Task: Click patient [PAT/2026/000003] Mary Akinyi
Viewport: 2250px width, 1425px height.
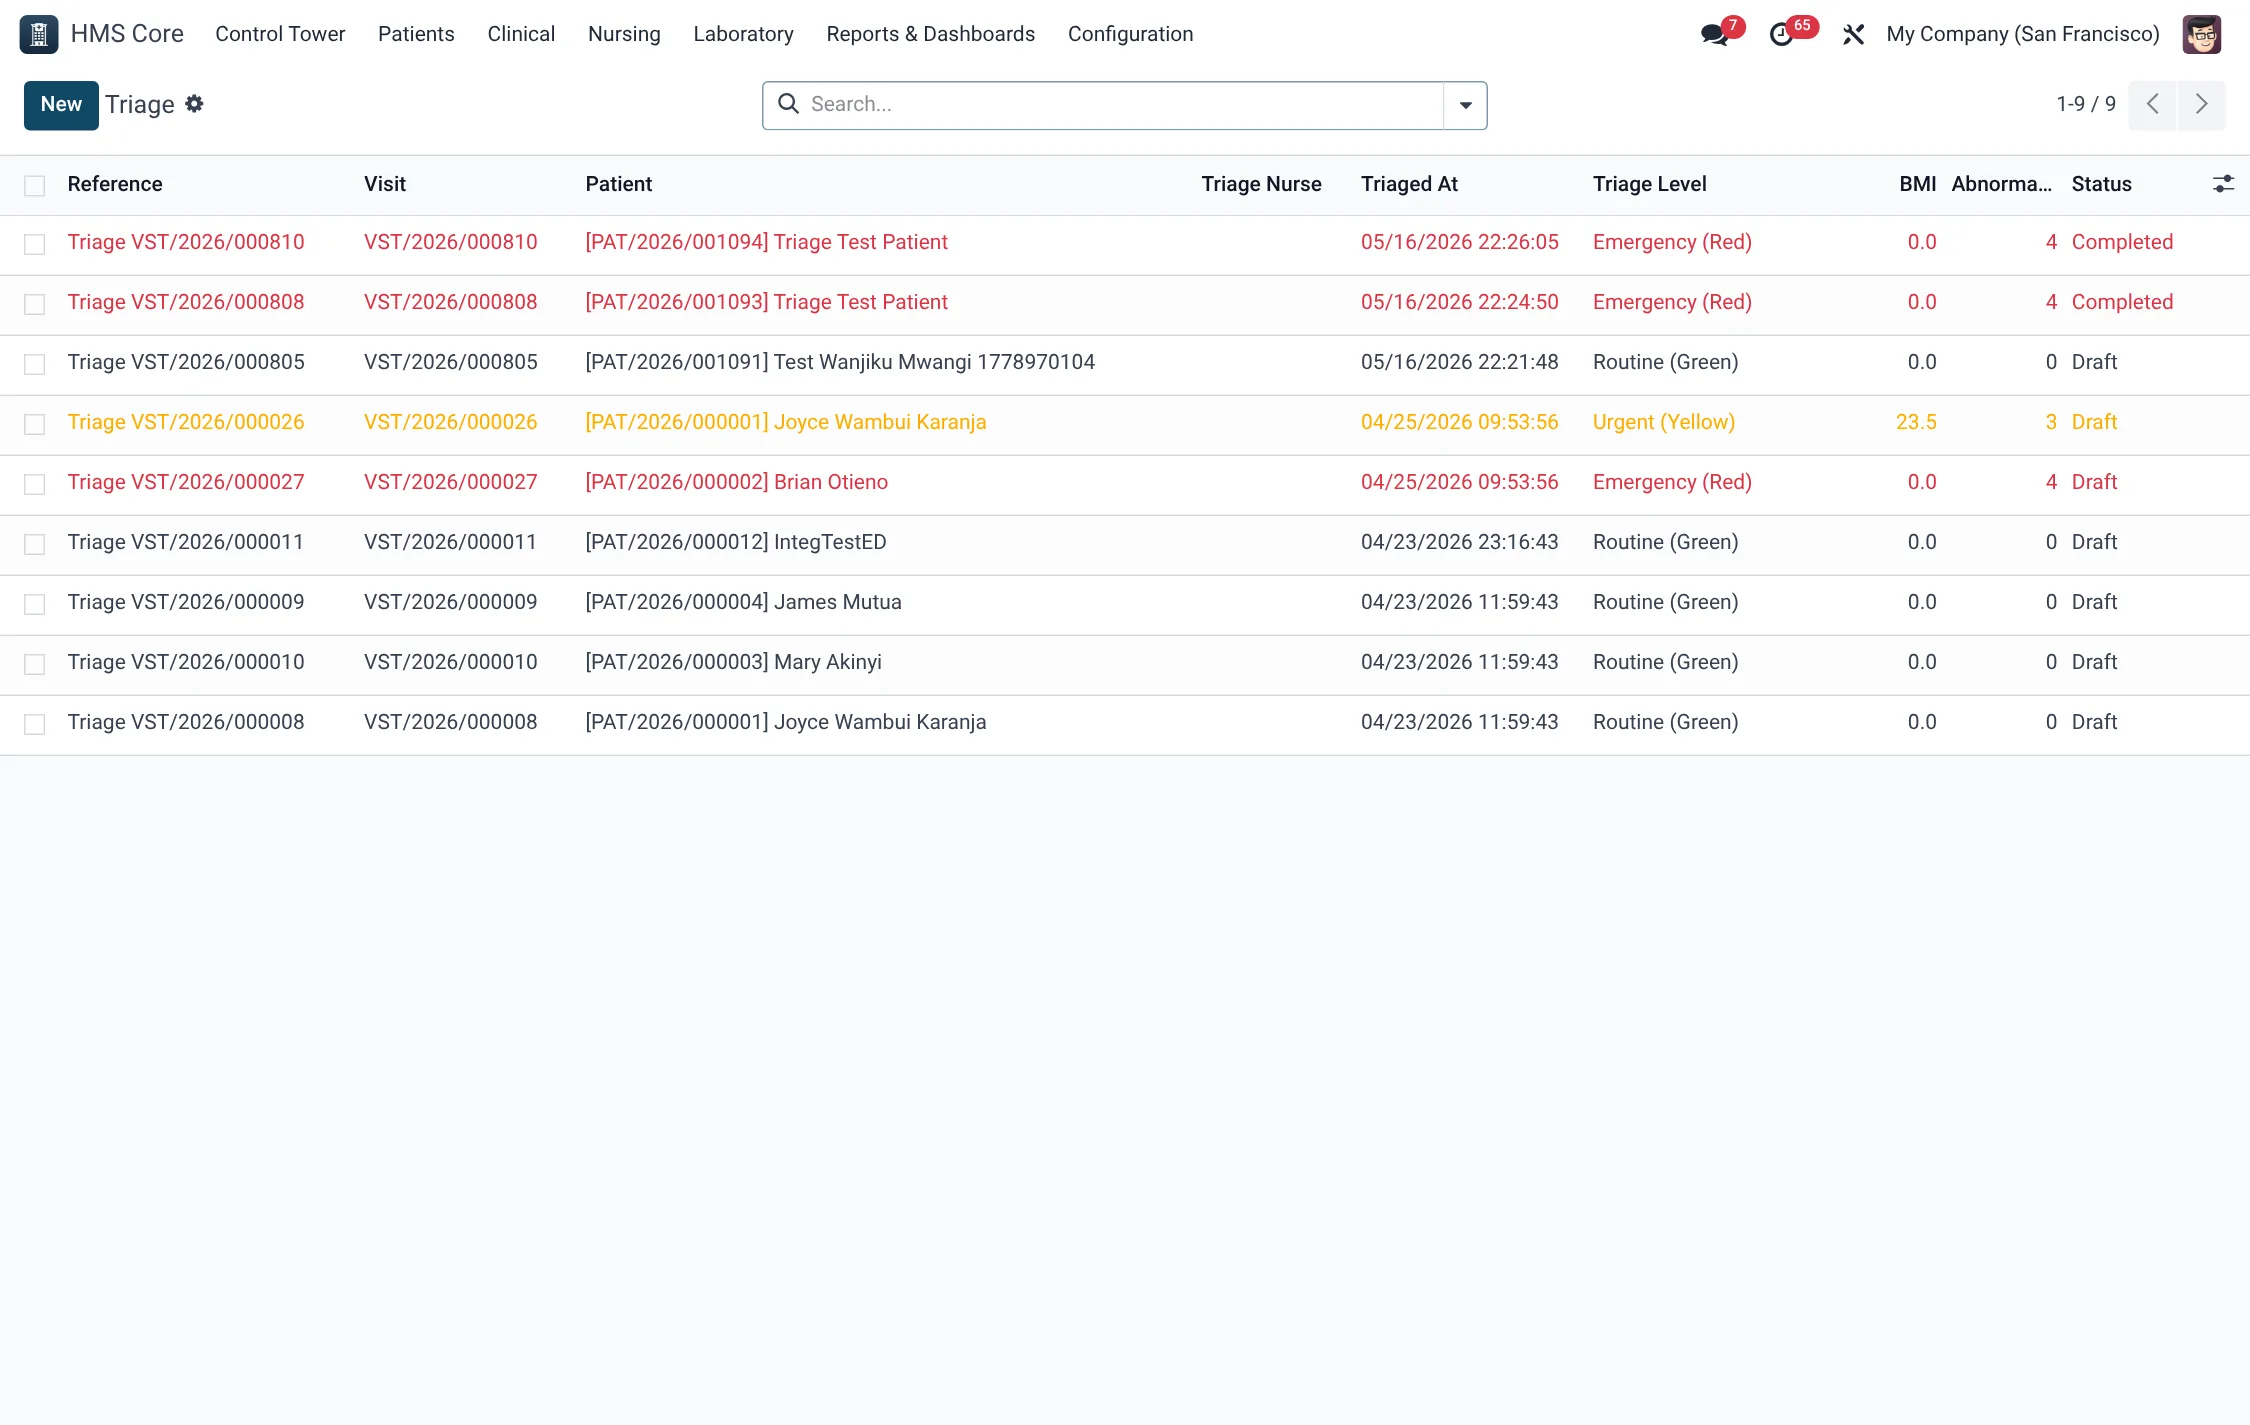Action: coord(733,662)
